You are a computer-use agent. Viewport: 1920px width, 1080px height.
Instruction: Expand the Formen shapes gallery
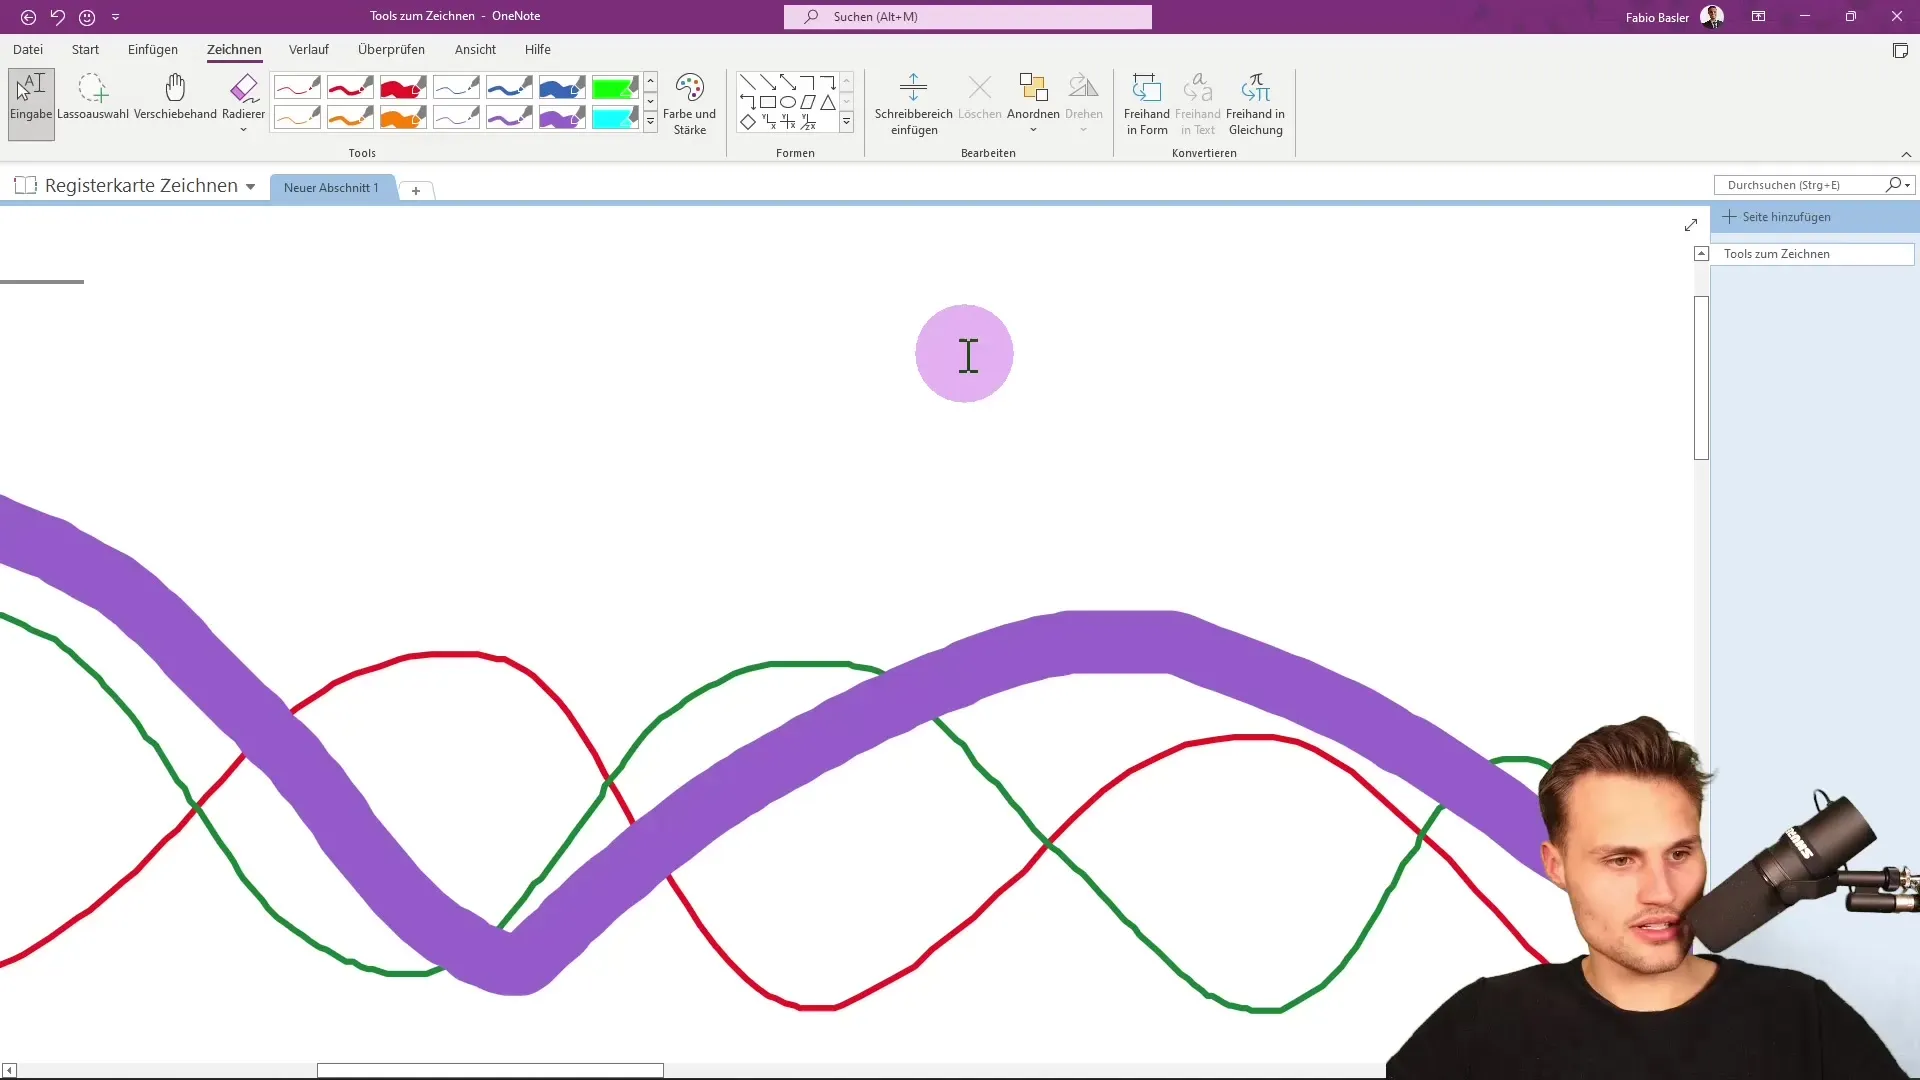[x=846, y=122]
